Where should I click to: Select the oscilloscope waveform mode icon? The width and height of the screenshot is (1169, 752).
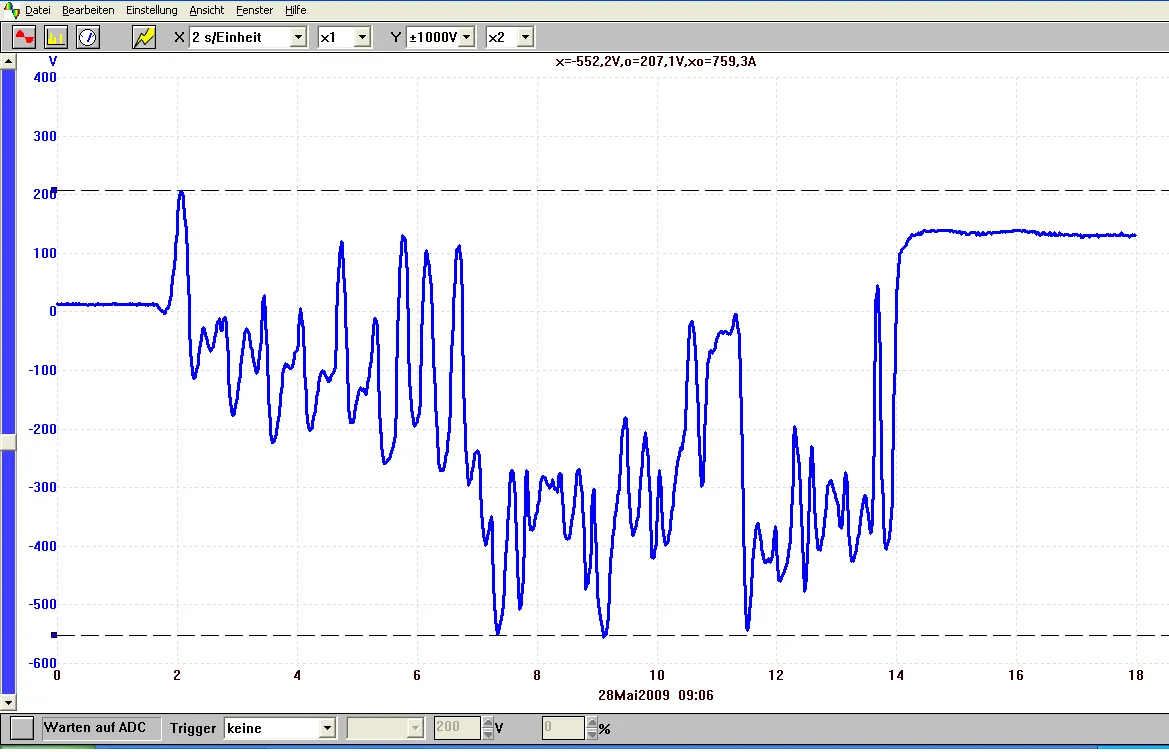click(x=24, y=37)
